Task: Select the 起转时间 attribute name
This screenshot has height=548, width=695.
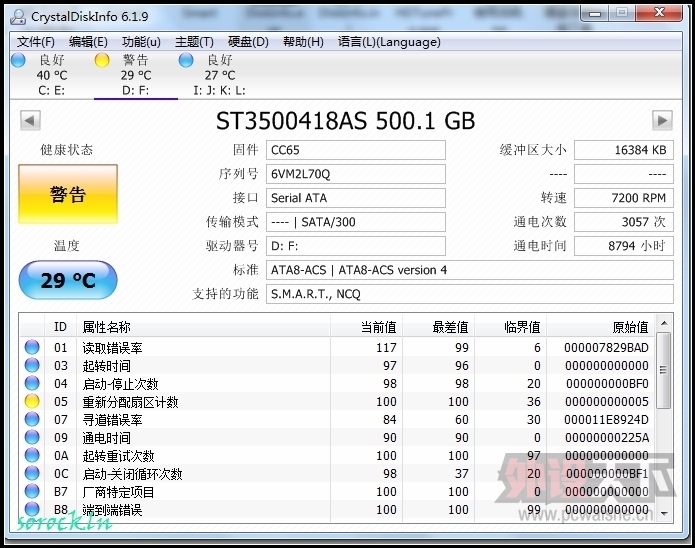Action: point(106,366)
